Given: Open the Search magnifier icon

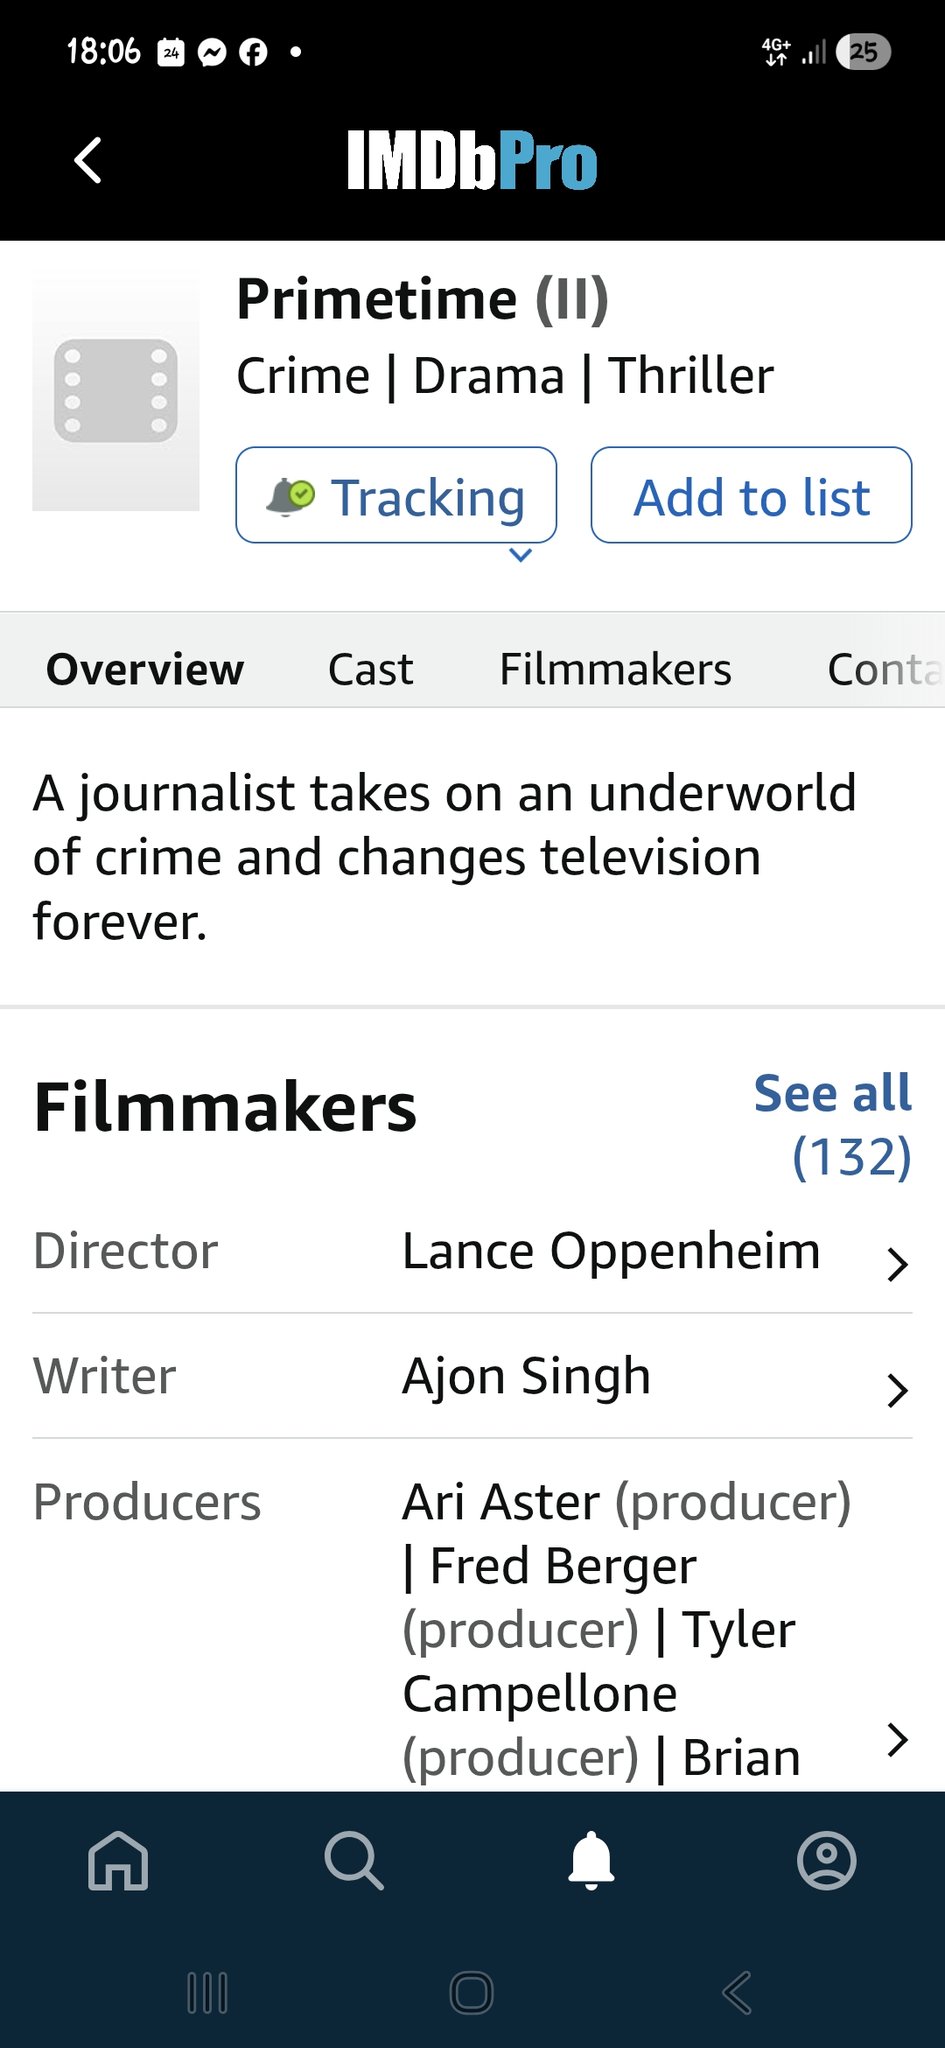Looking at the screenshot, I should click(x=354, y=1860).
